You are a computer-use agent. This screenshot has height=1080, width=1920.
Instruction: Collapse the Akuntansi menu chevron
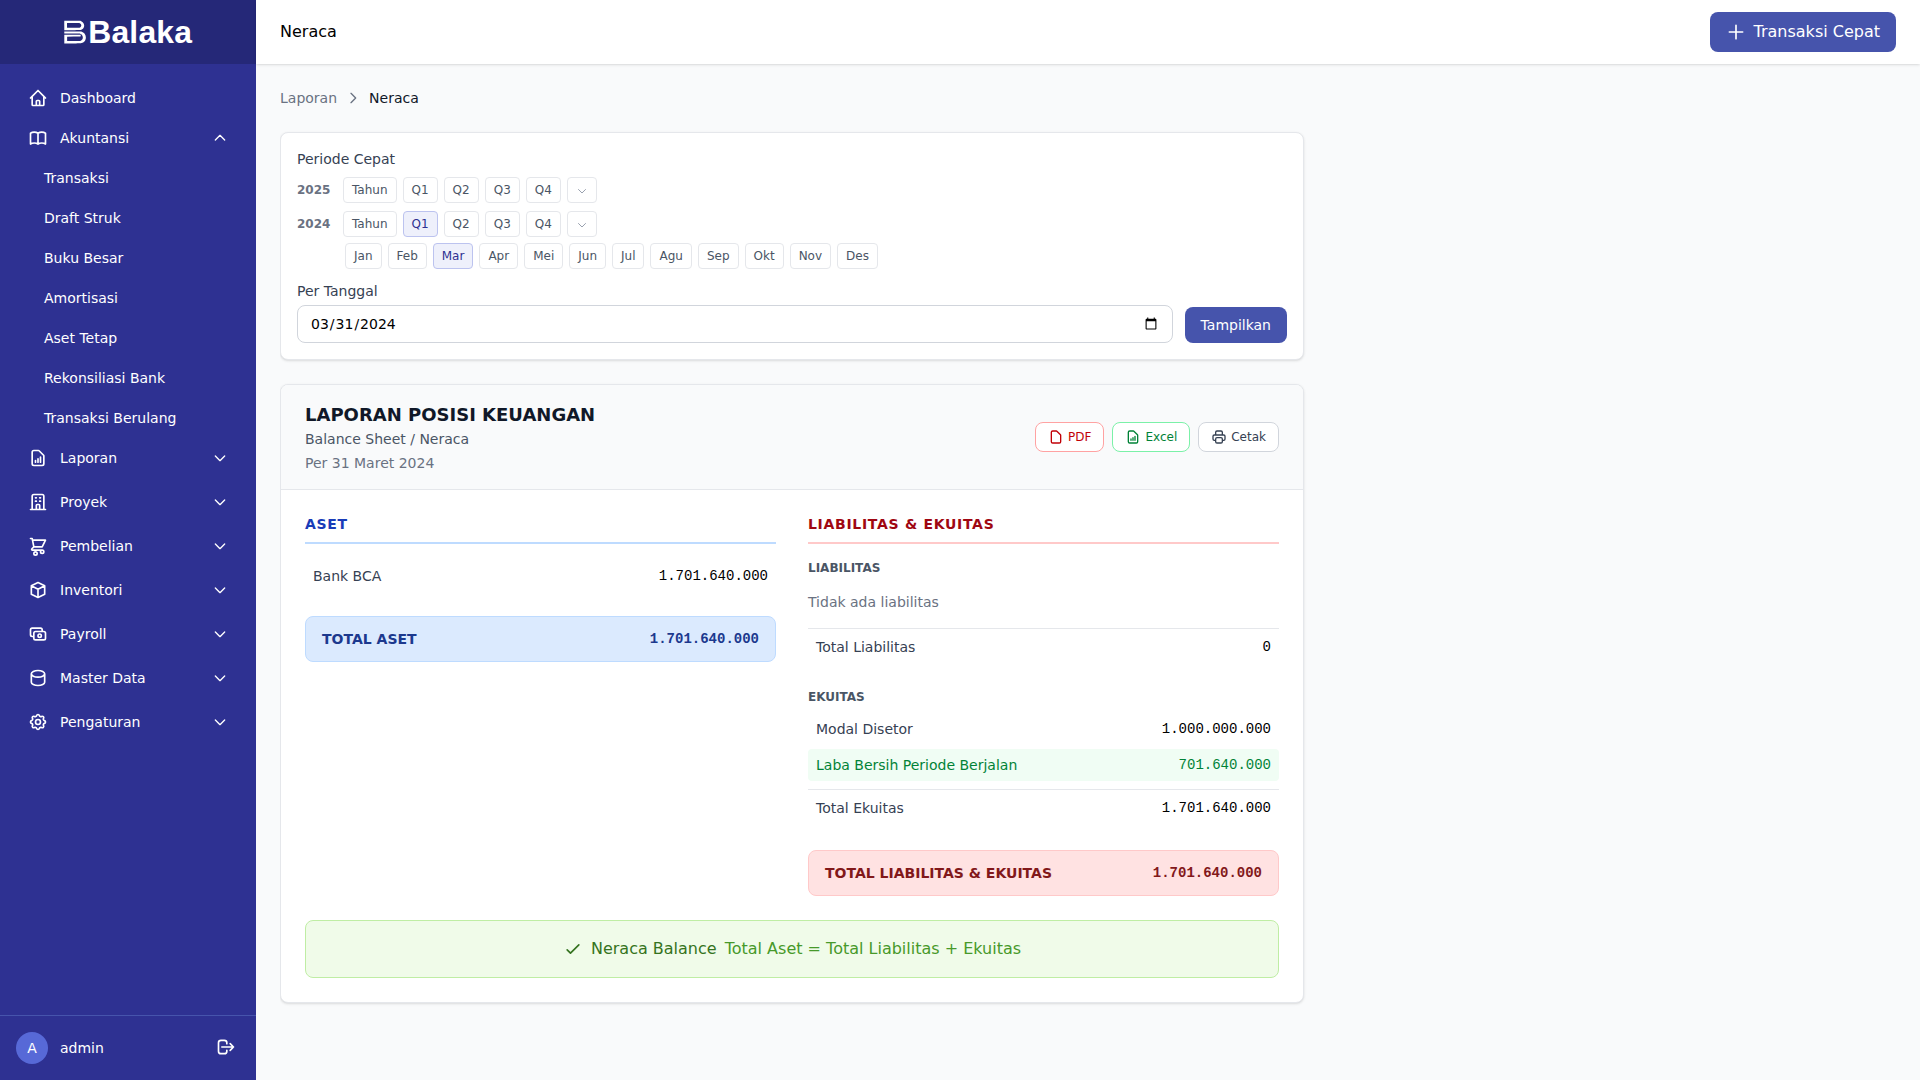220,138
